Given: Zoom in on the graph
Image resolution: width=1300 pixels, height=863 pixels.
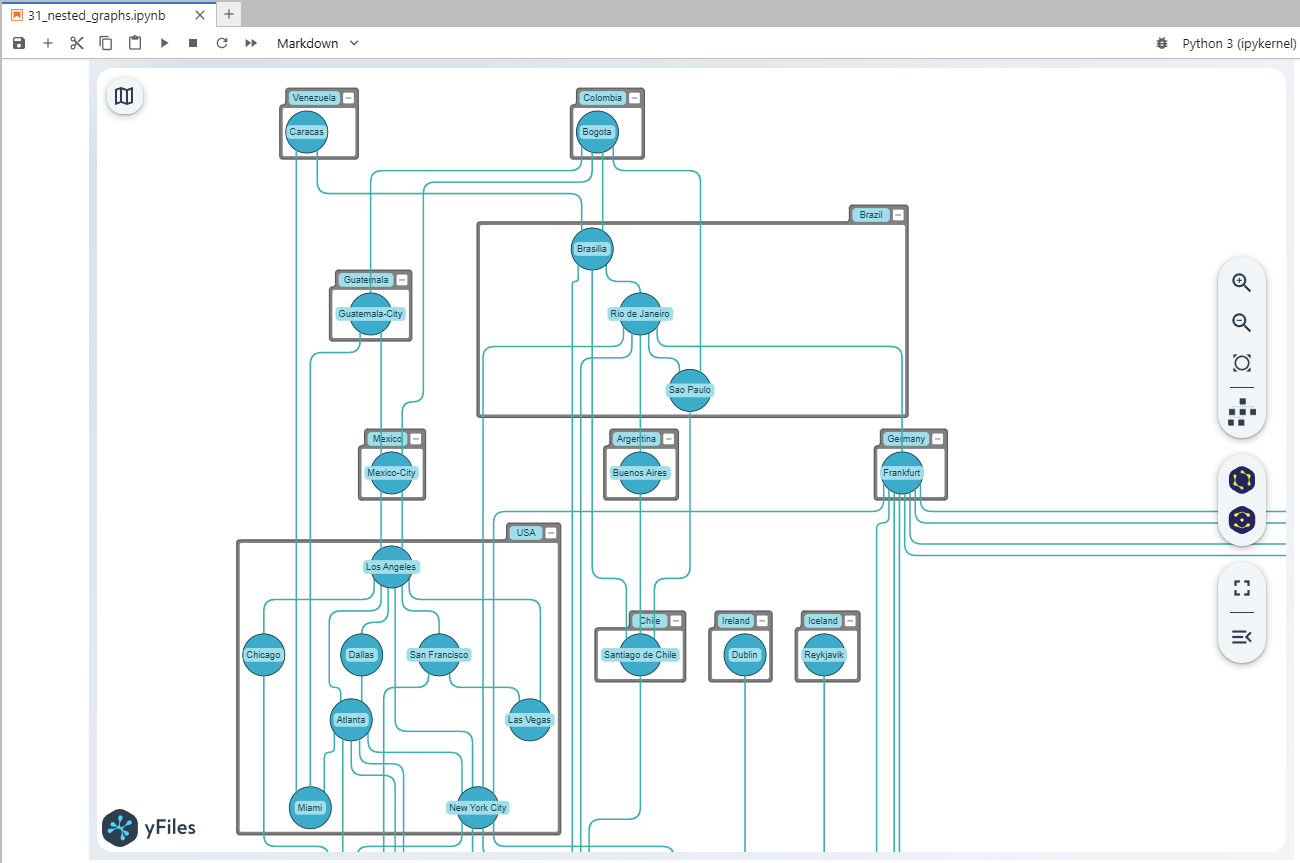Looking at the screenshot, I should click(x=1242, y=282).
